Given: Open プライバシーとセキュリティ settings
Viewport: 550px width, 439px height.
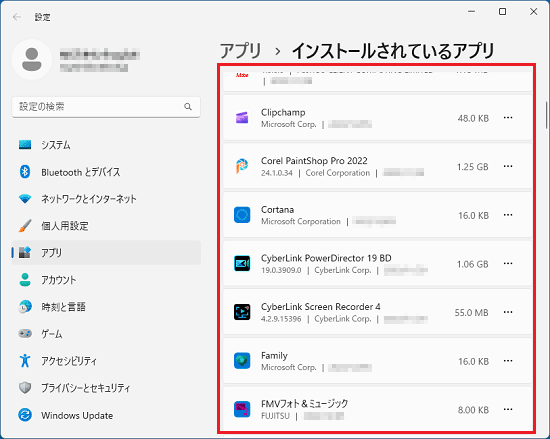Looking at the screenshot, I should [x=106, y=388].
